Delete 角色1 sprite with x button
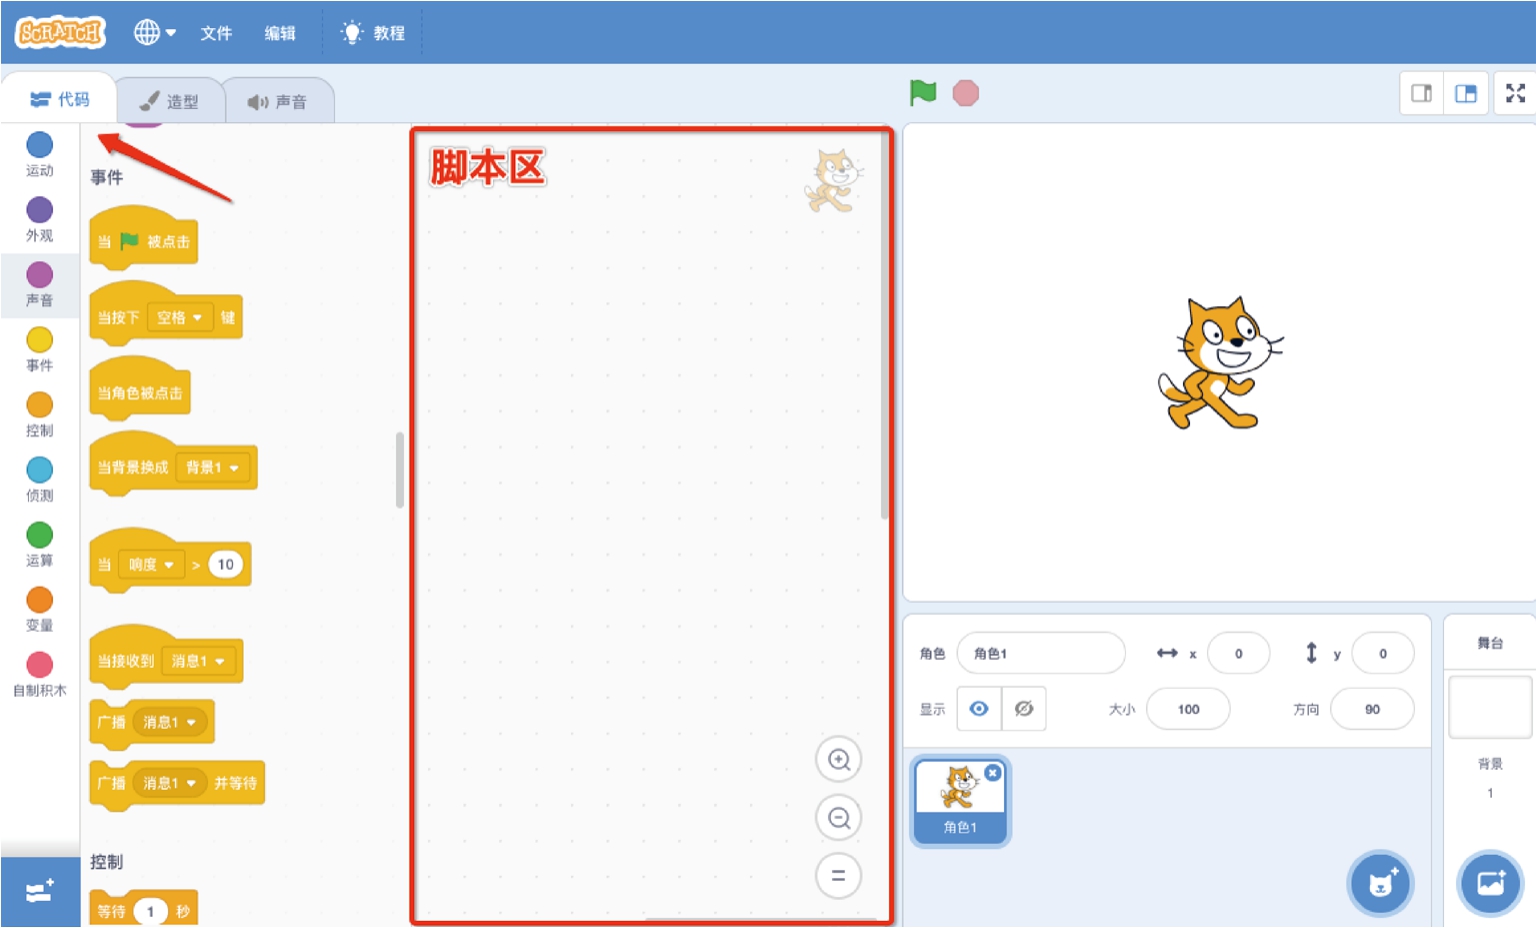 click(992, 773)
